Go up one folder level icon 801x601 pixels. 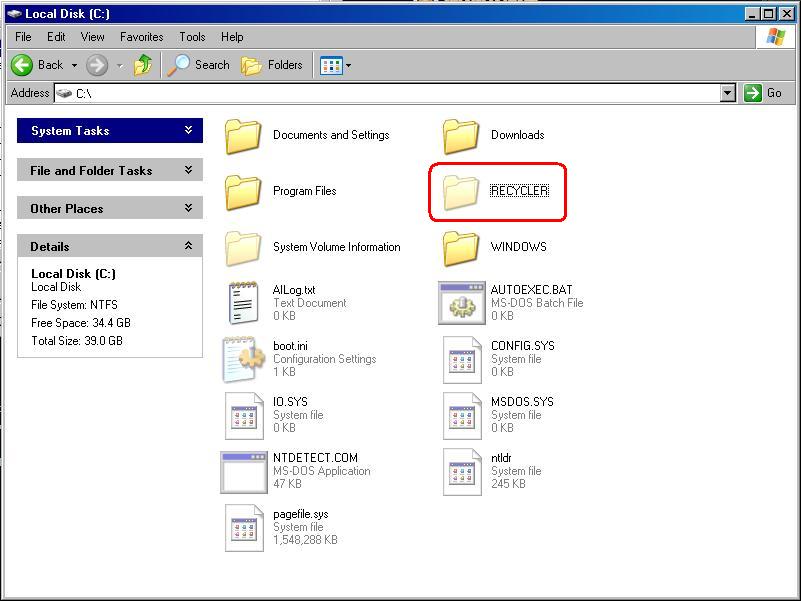(x=143, y=65)
